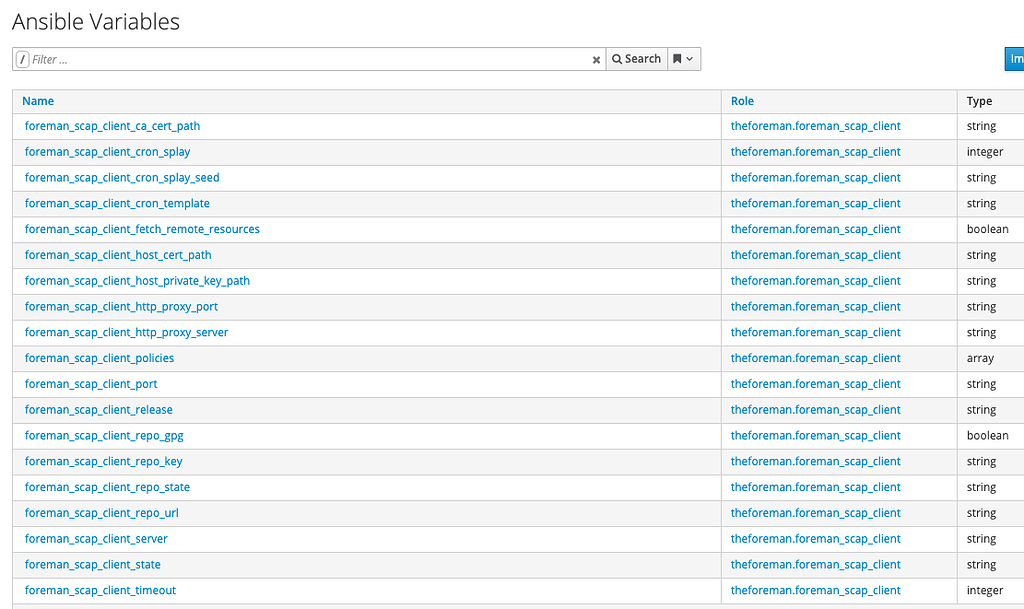Click the magnifying glass icon on Search button
The width and height of the screenshot is (1024, 609).
(619, 59)
